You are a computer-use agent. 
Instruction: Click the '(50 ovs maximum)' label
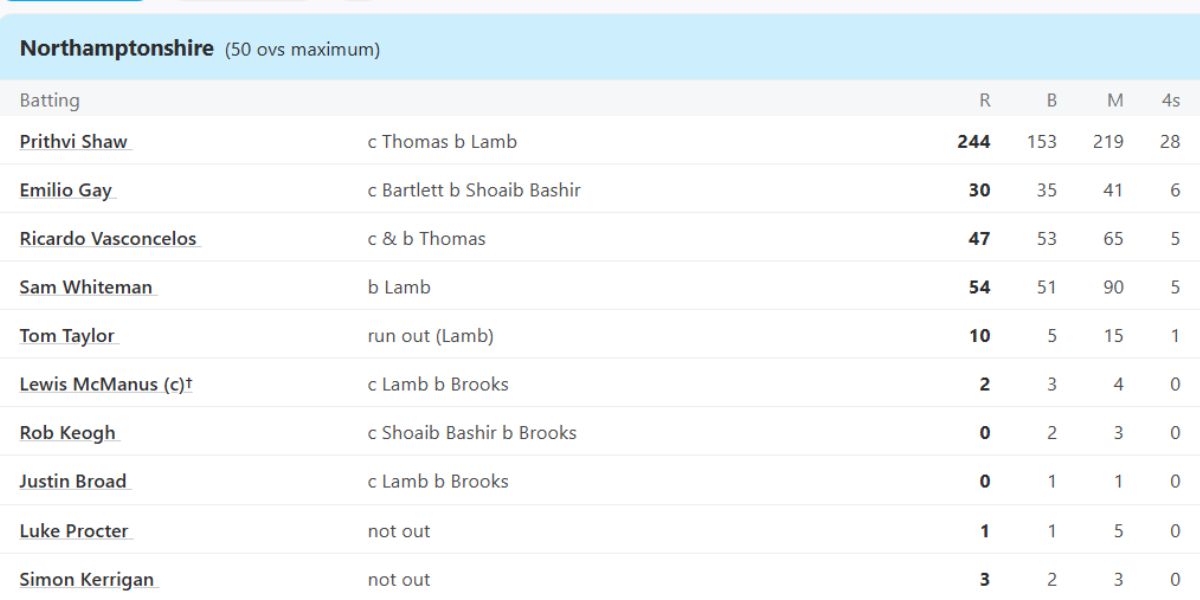pos(302,49)
